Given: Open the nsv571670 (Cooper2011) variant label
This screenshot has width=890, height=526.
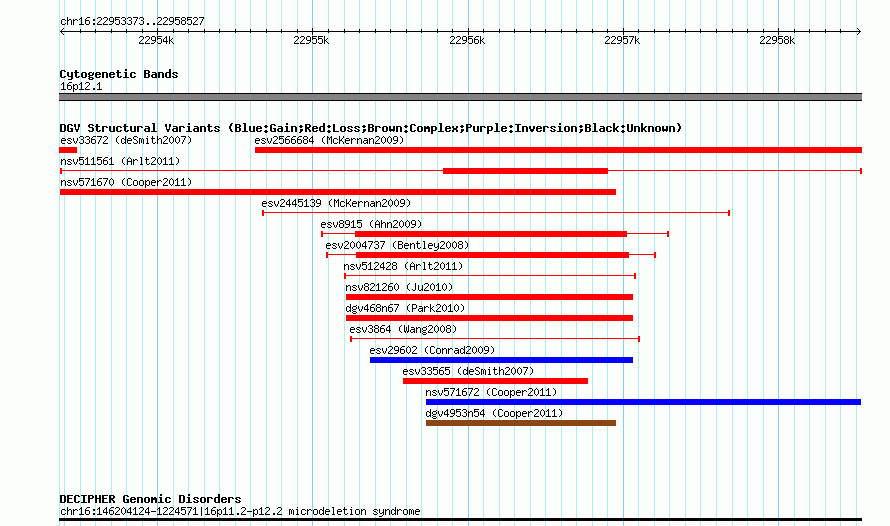Looking at the screenshot, I should 126,182.
